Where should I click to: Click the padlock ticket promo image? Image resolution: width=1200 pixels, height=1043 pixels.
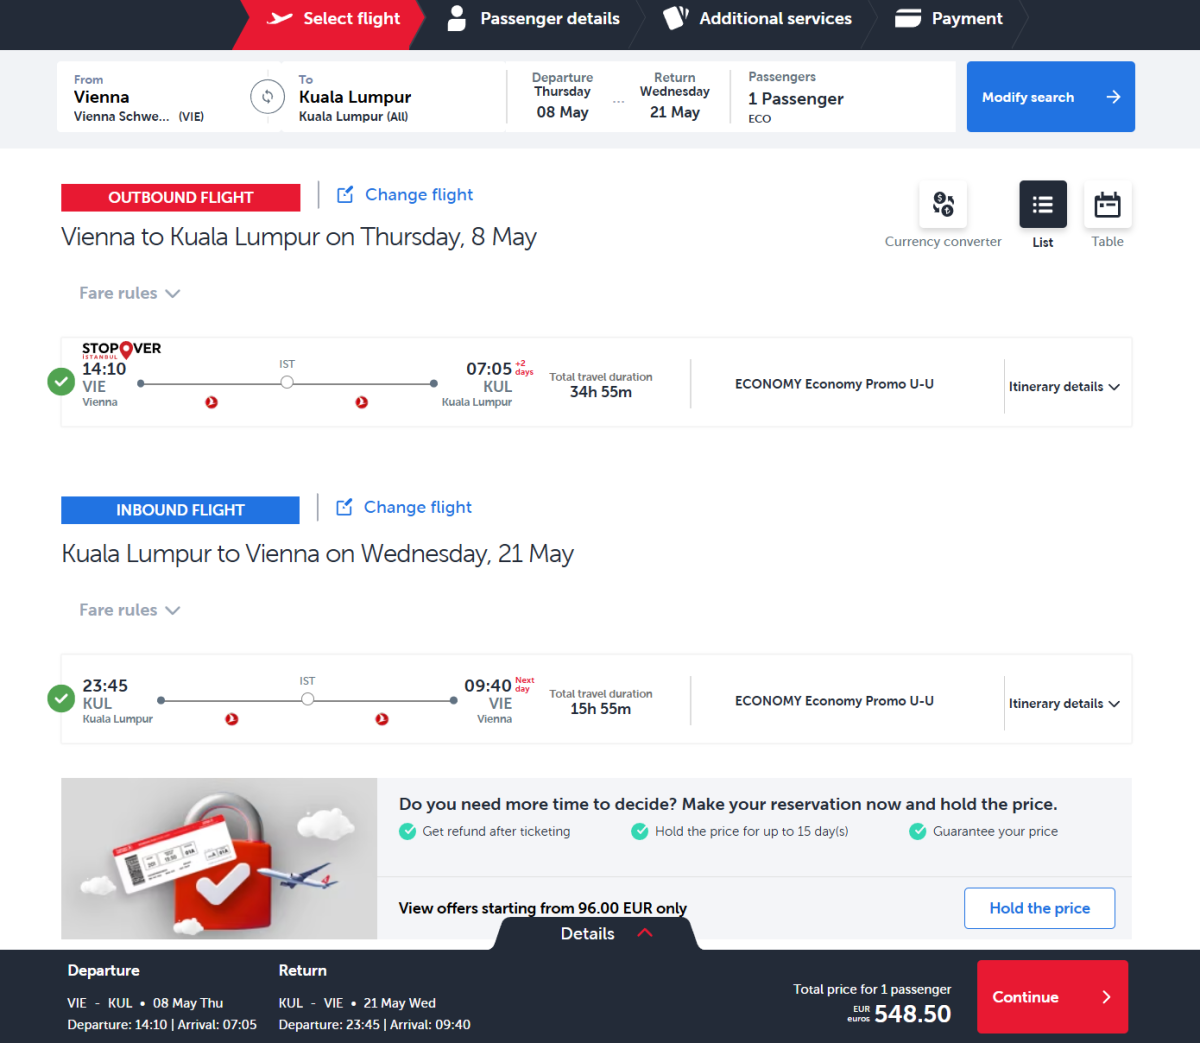pyautogui.click(x=219, y=859)
